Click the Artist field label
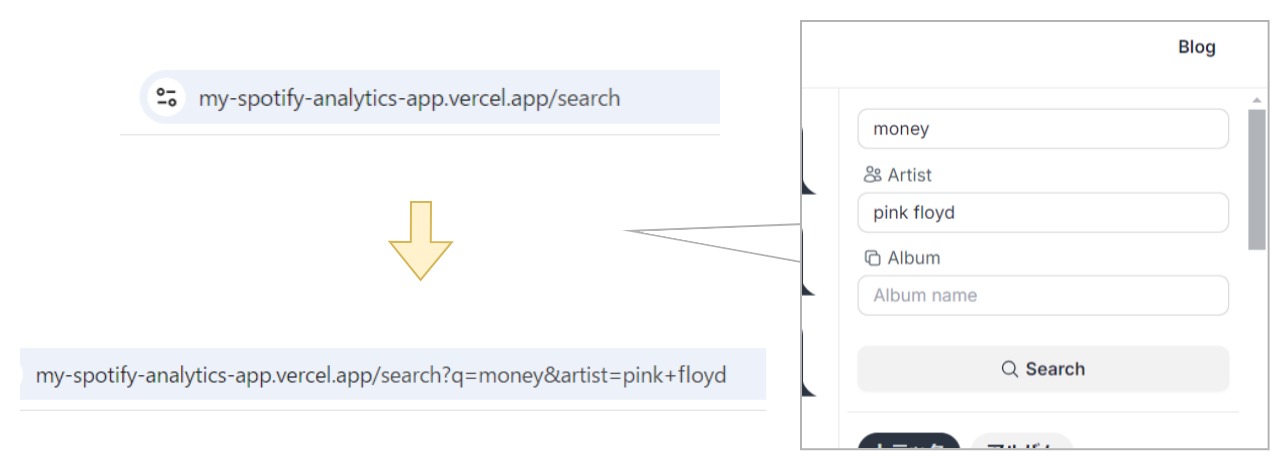This screenshot has height=470, width=1288. pyautogui.click(x=909, y=175)
